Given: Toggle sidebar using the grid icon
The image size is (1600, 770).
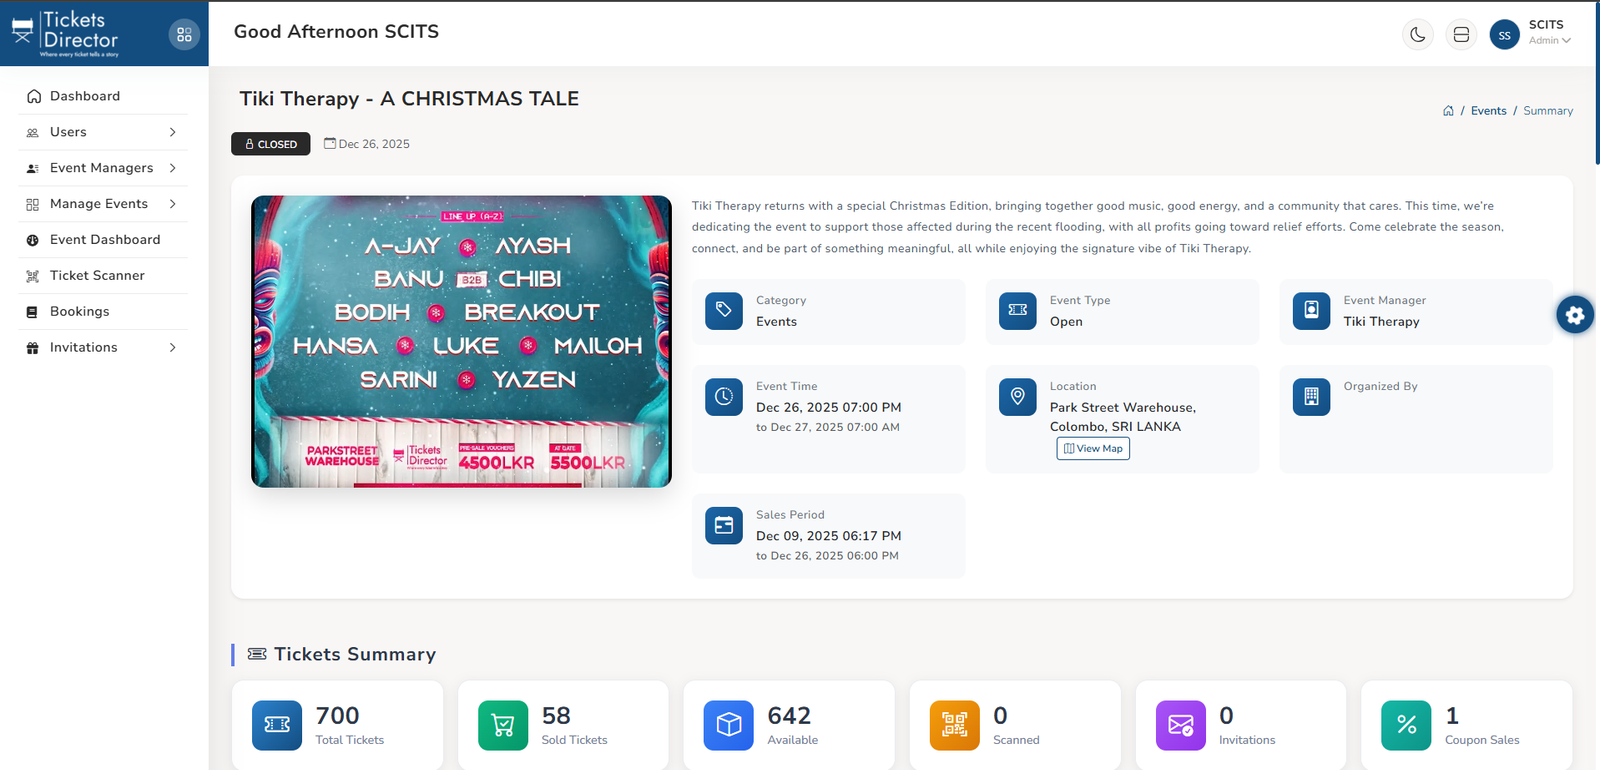Looking at the screenshot, I should [x=184, y=34].
